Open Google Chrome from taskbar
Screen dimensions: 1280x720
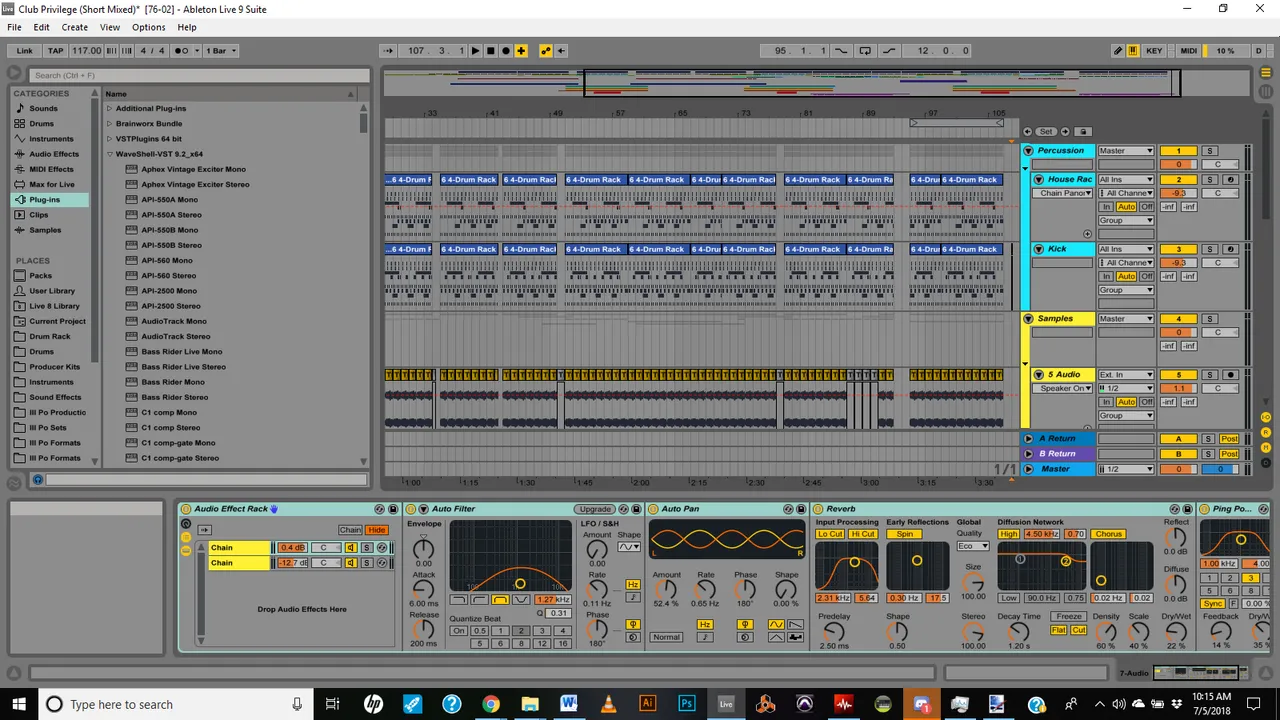tap(490, 704)
